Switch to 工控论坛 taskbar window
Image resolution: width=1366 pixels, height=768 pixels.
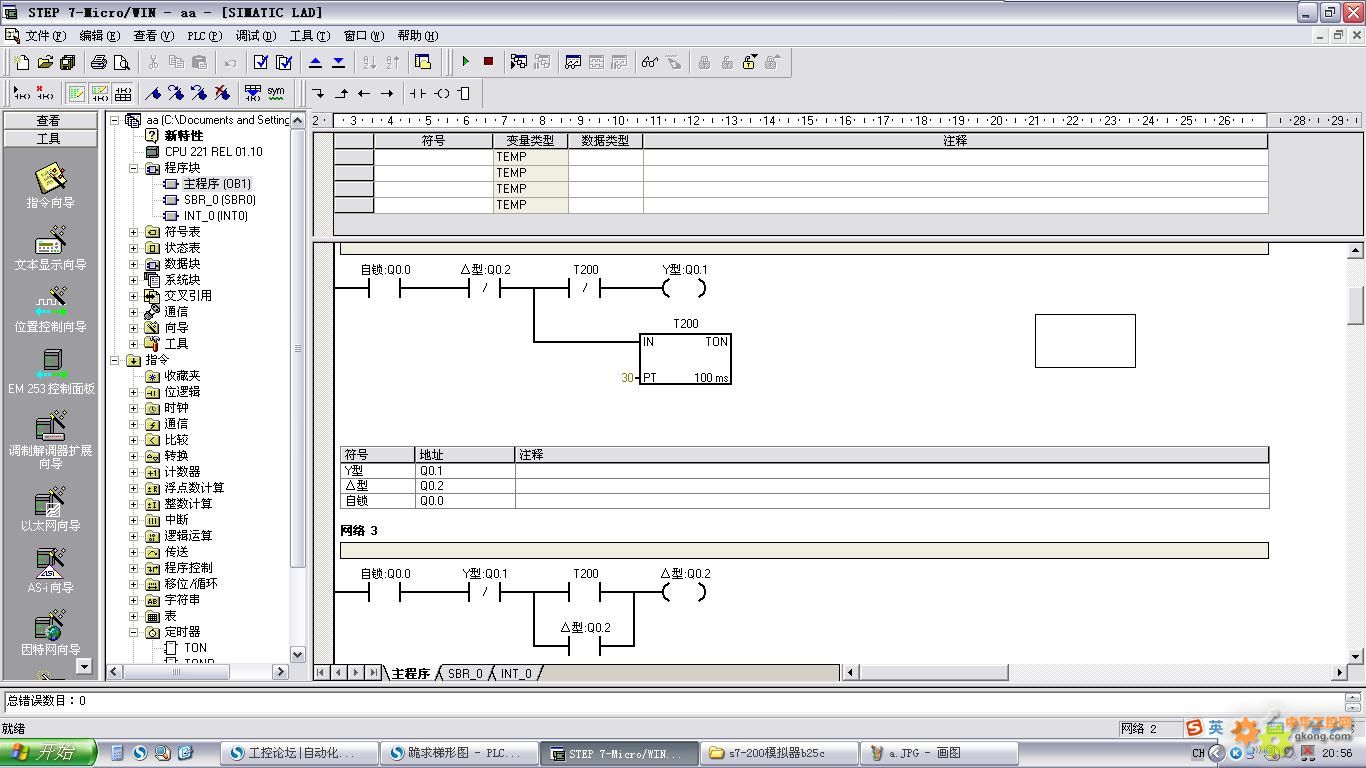[300, 753]
